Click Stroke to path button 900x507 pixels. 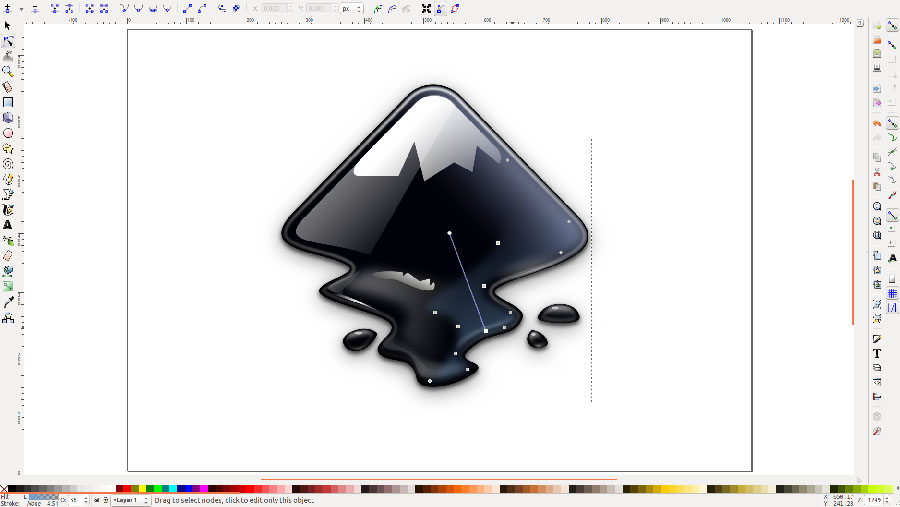(x=236, y=8)
